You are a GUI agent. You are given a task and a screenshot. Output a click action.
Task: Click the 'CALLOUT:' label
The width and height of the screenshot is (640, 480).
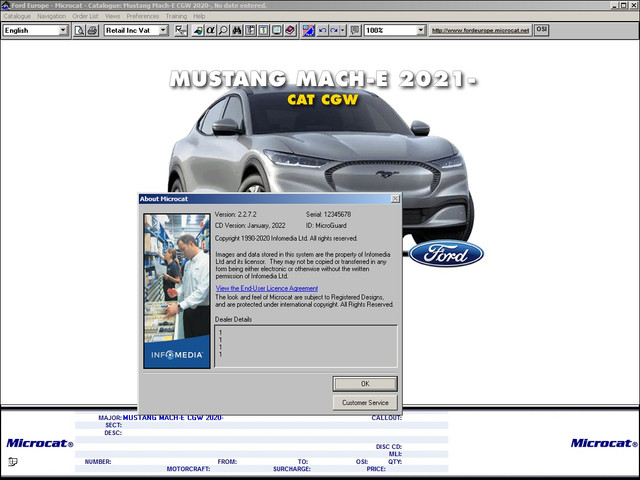click(x=387, y=418)
